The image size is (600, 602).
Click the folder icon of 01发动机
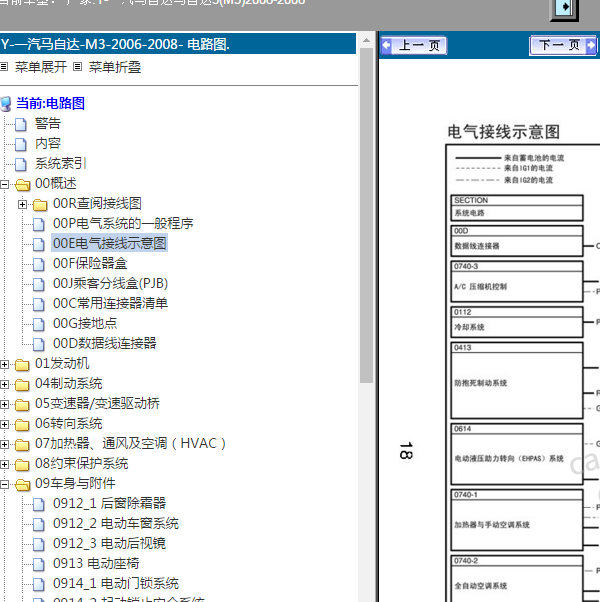point(22,364)
